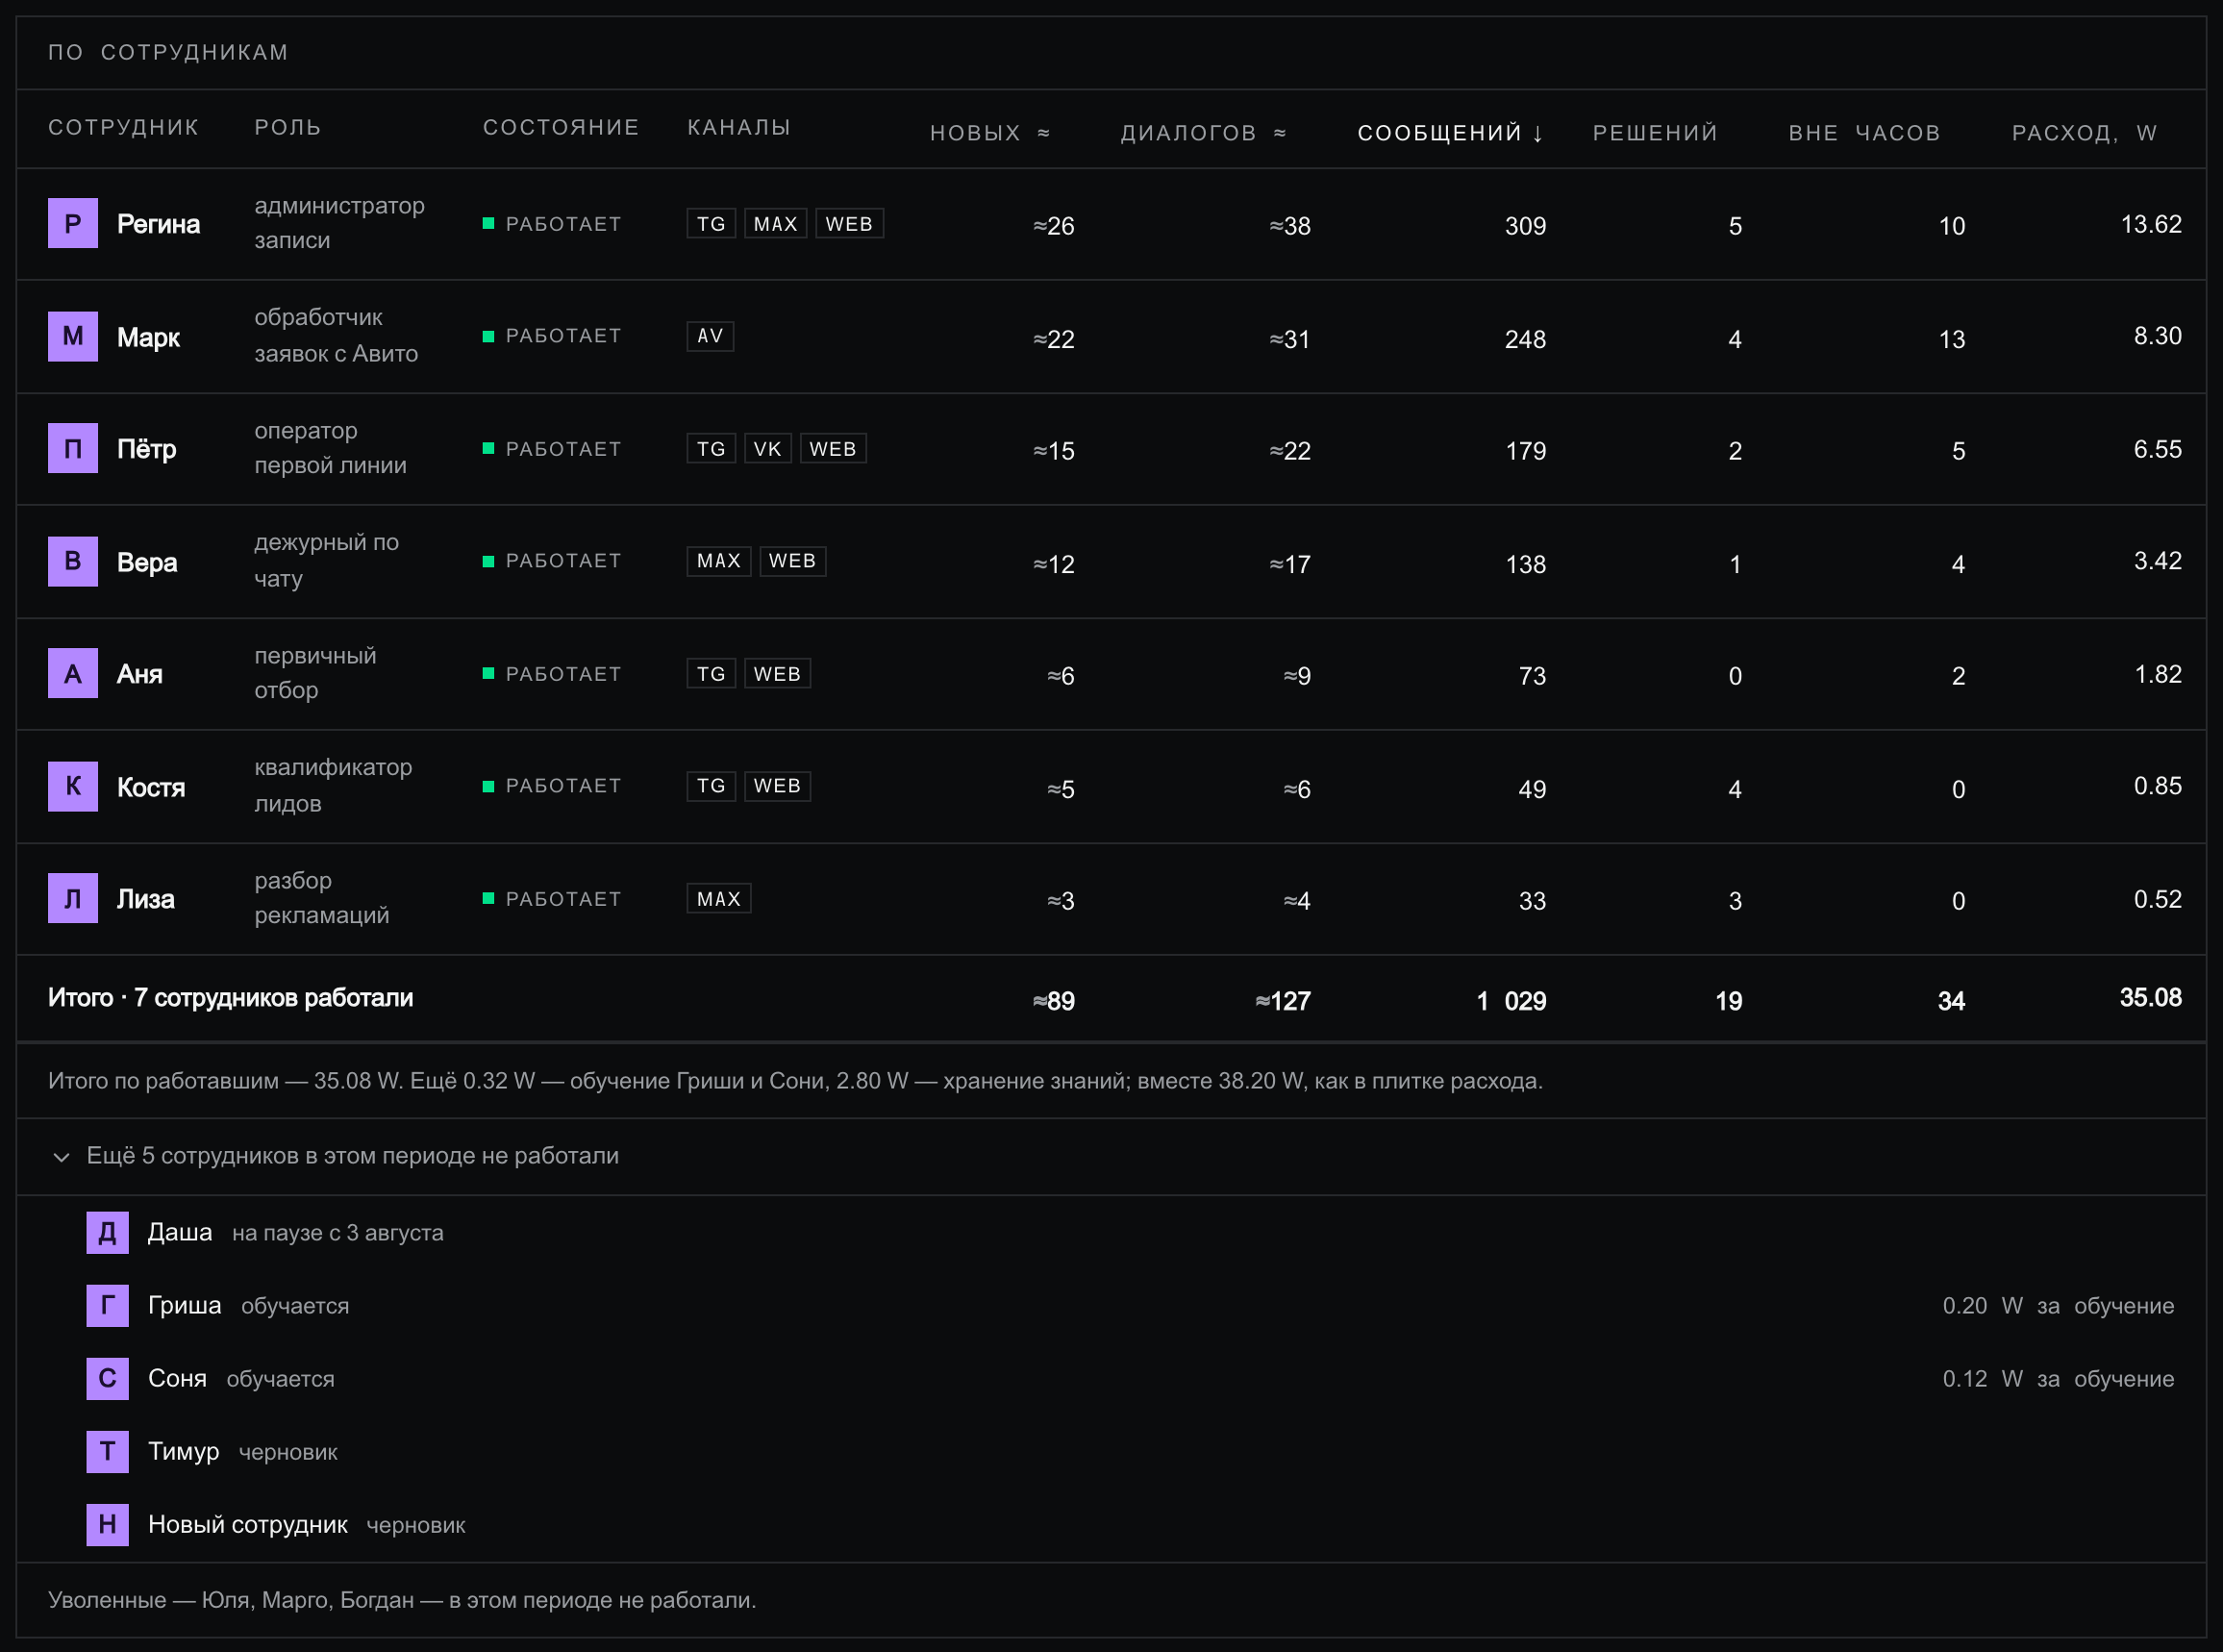
Task: Click the WEB tag in Костя's row
Action: pyautogui.click(x=777, y=786)
